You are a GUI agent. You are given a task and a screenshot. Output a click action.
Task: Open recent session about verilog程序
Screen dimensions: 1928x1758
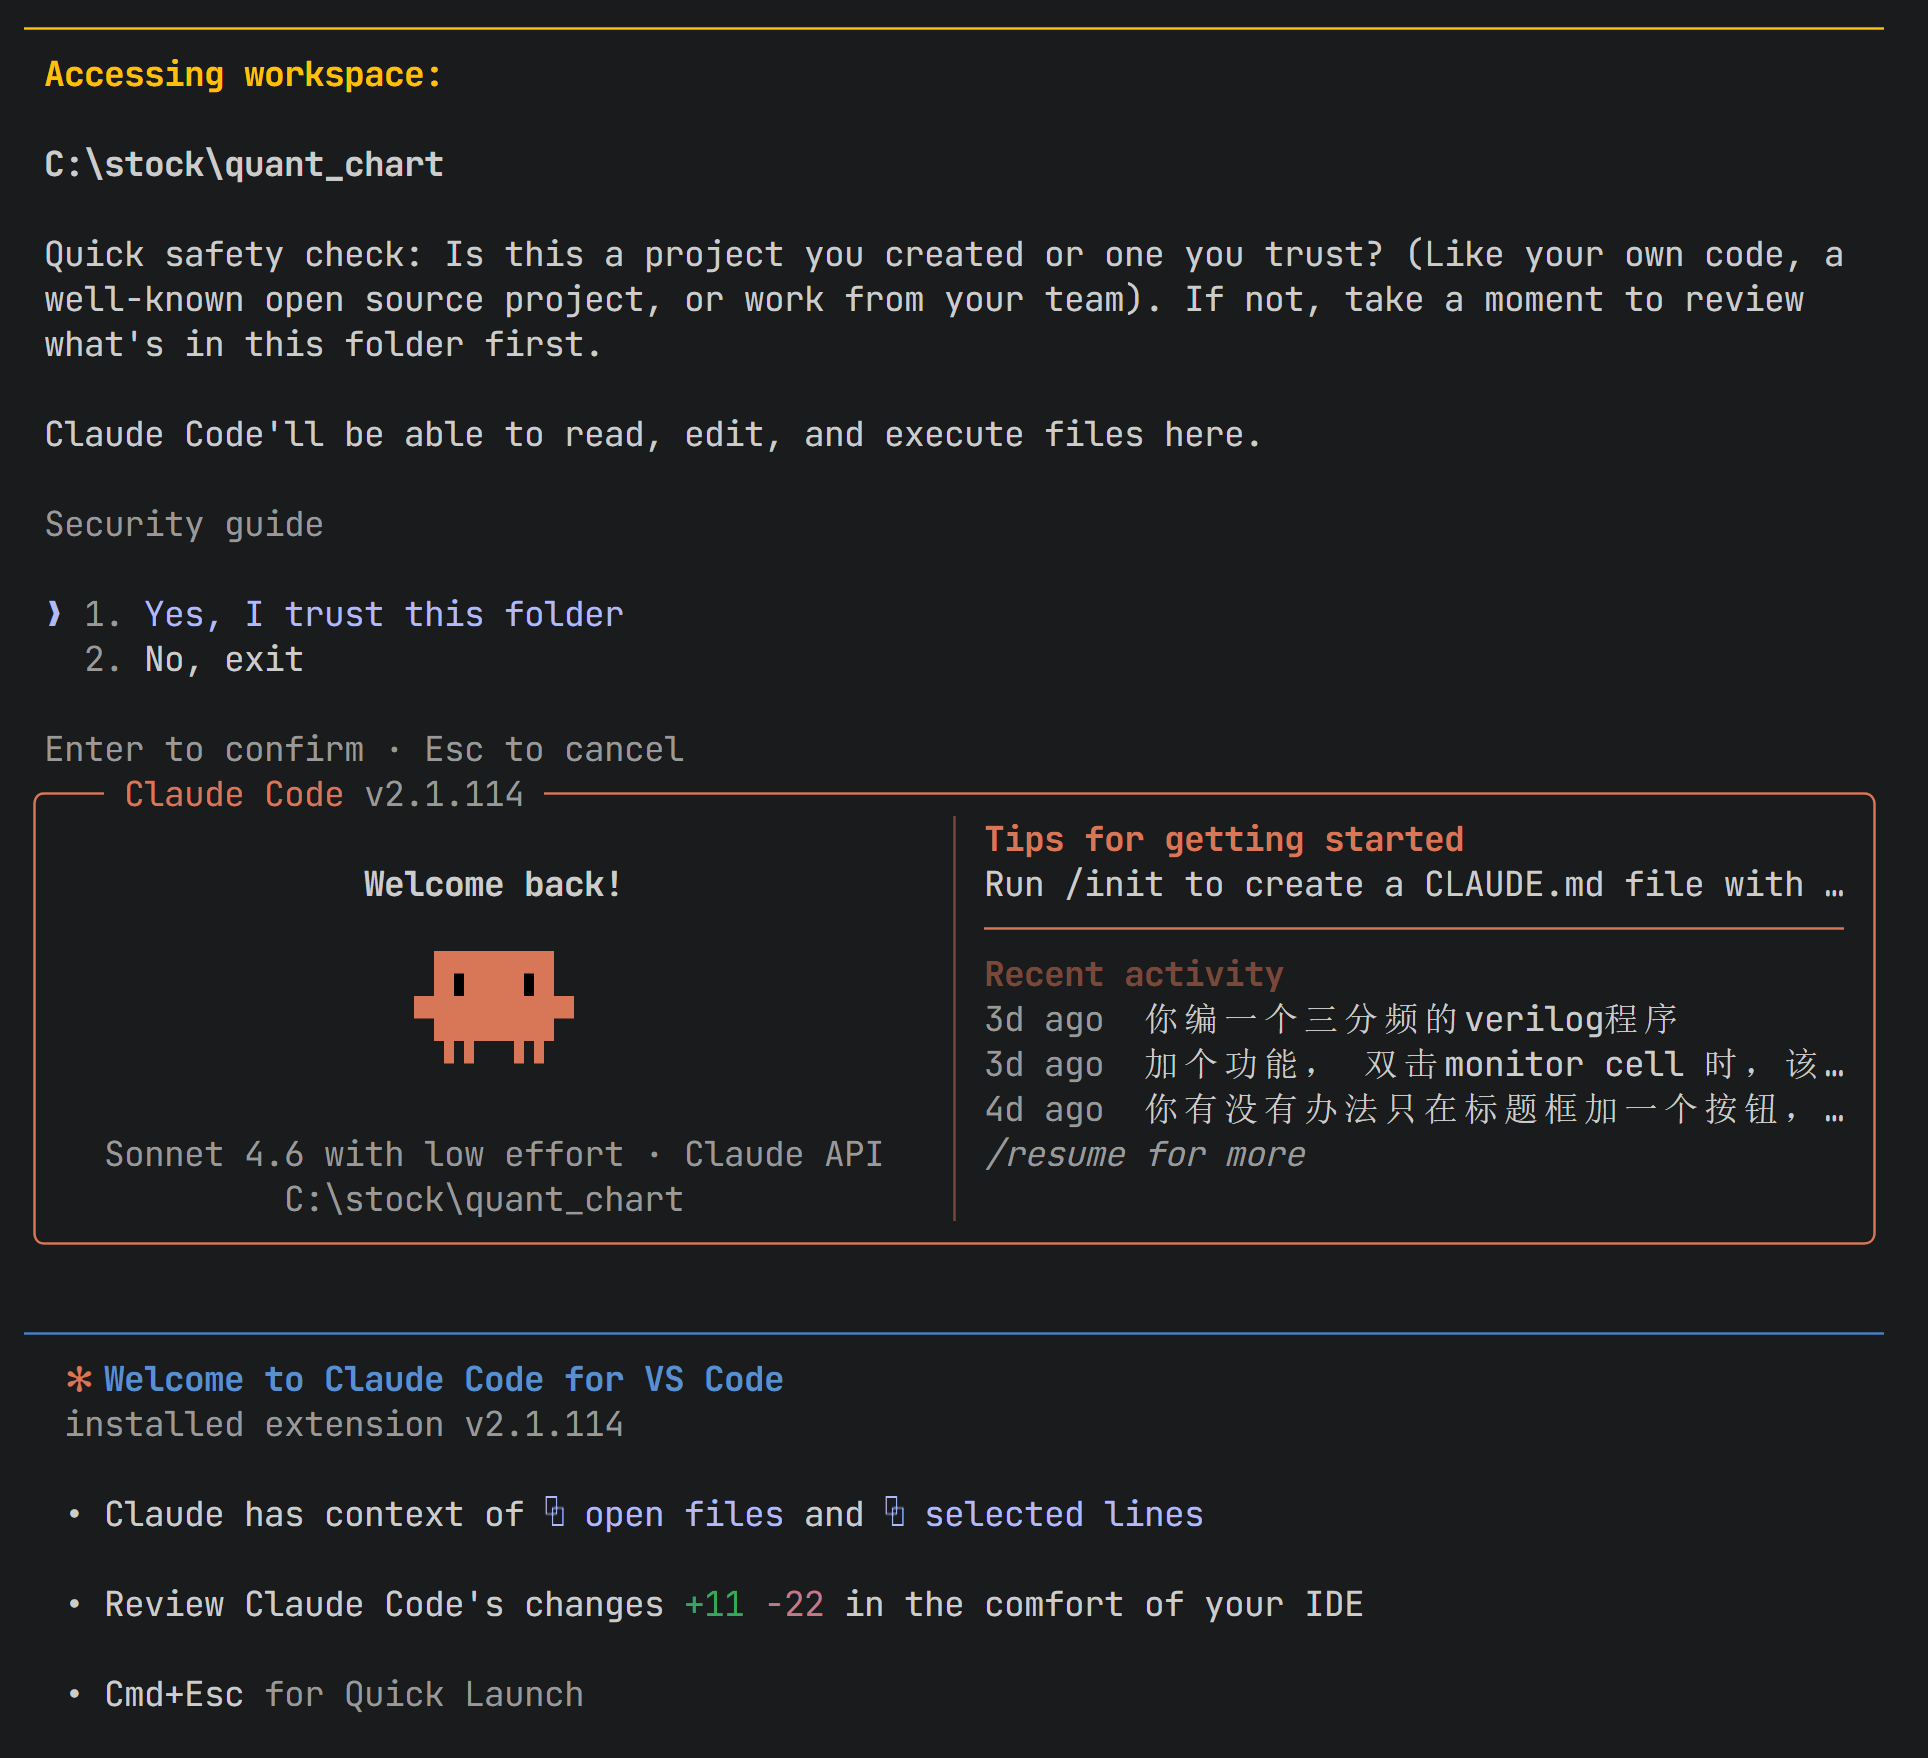(1331, 1019)
